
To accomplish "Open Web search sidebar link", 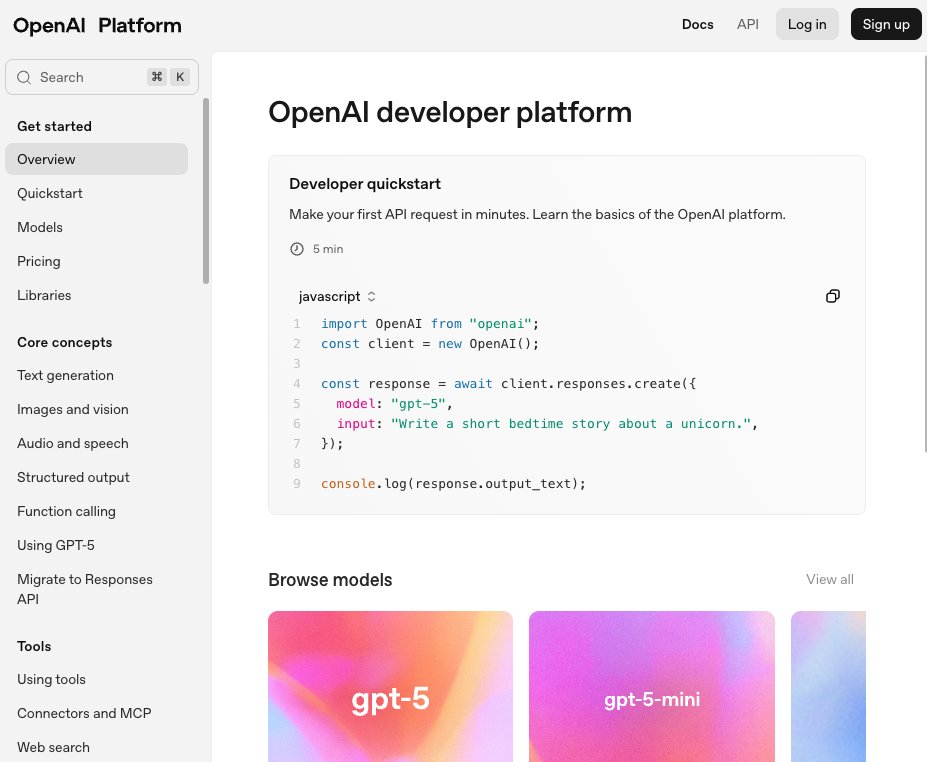I will 53,747.
